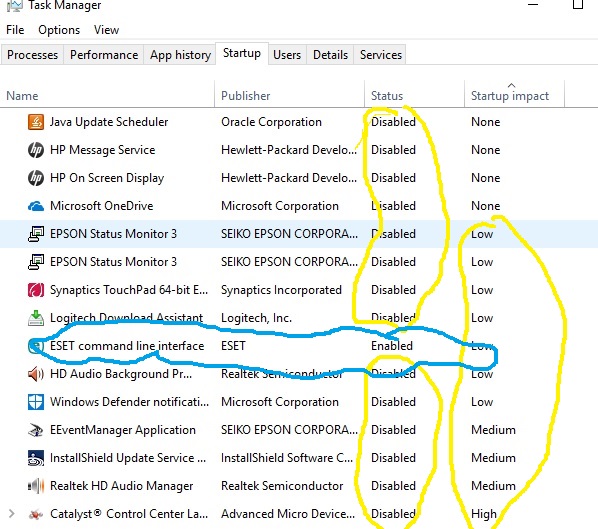Click the Synaptics TouchPad icon
Image resolution: width=598 pixels, height=529 pixels.
(36, 290)
